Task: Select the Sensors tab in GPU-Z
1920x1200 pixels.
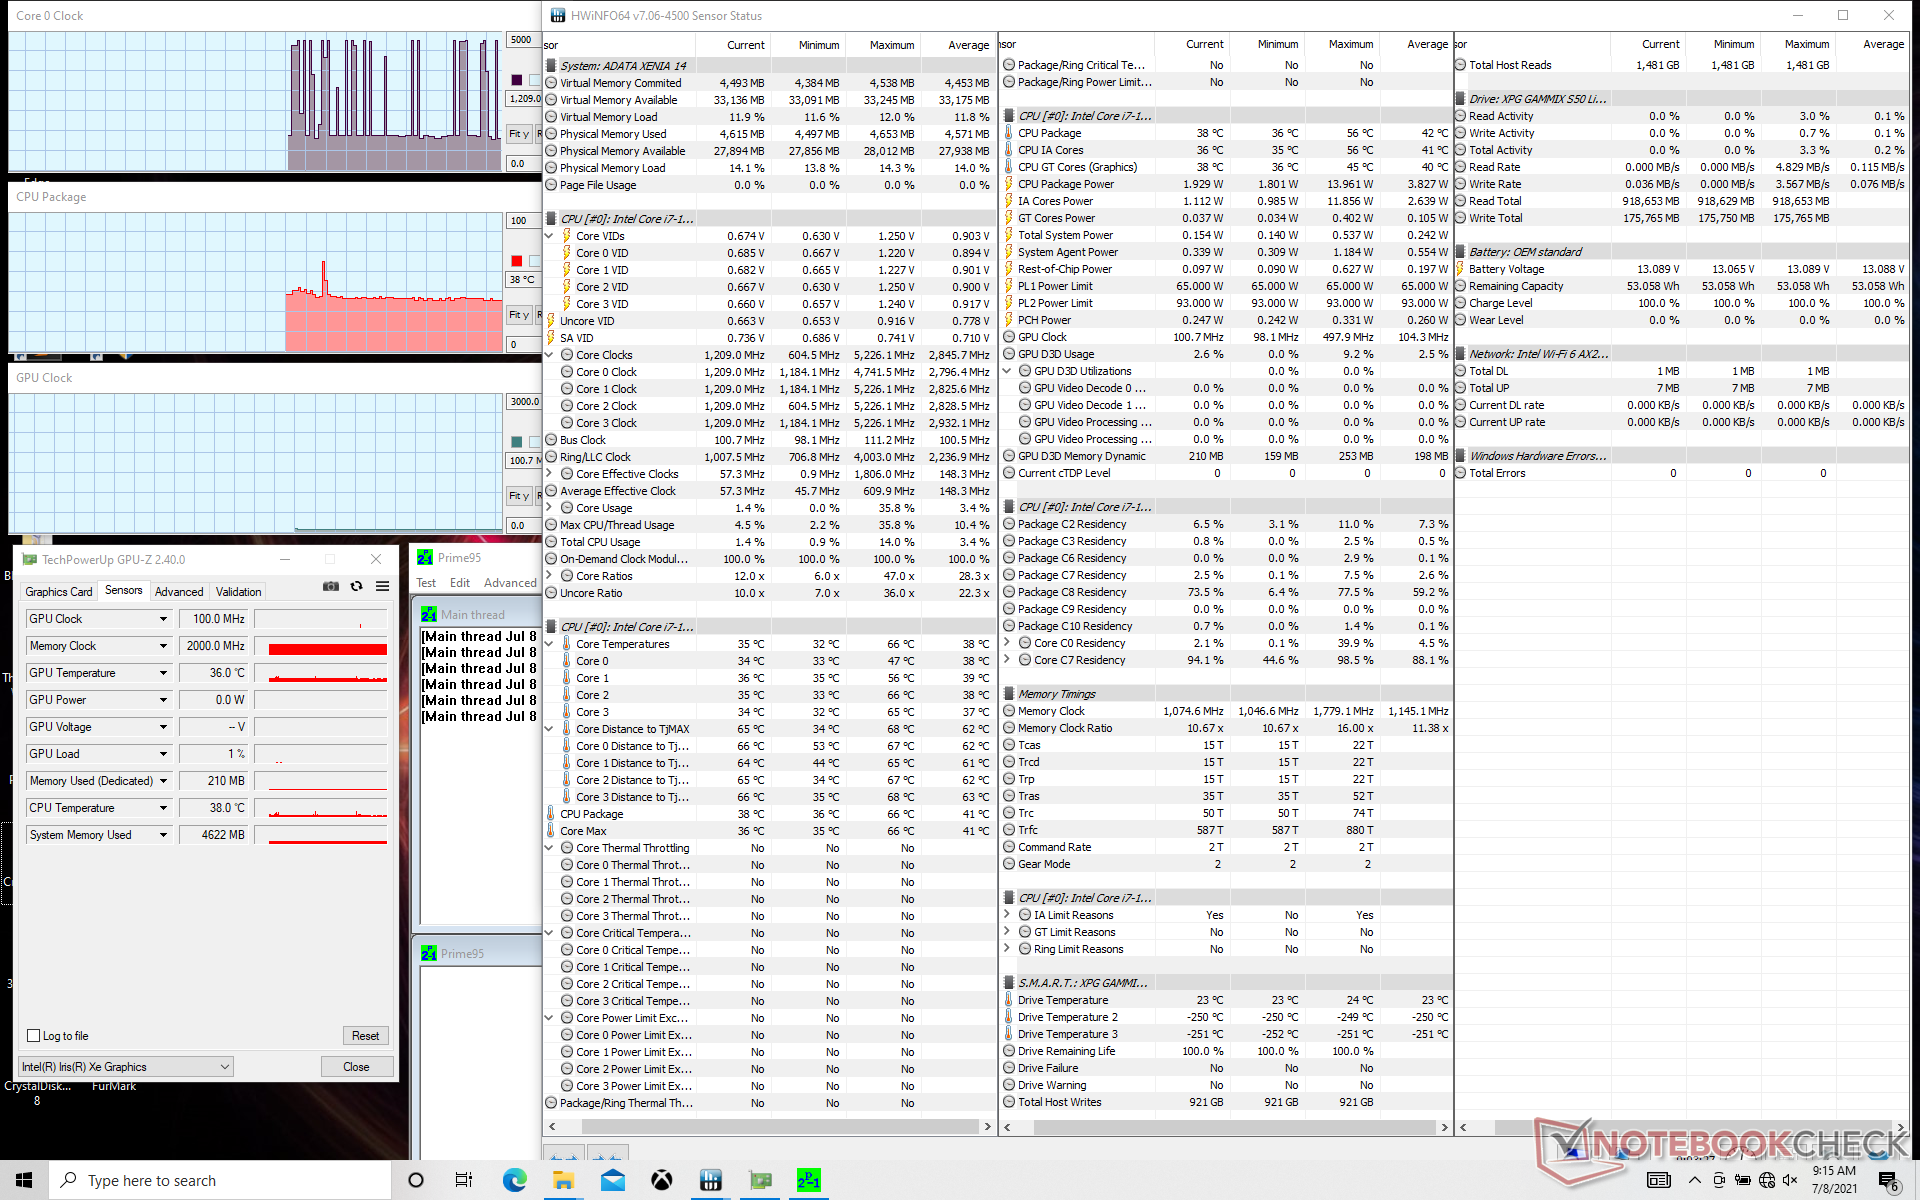Action: coord(124,591)
